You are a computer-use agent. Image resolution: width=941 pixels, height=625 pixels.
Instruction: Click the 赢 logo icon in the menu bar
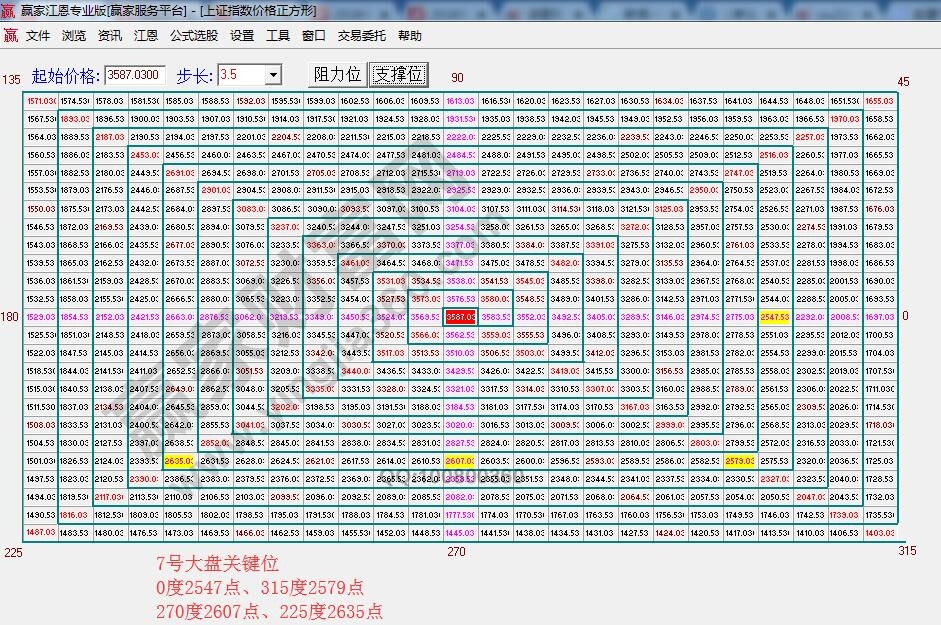[11, 35]
